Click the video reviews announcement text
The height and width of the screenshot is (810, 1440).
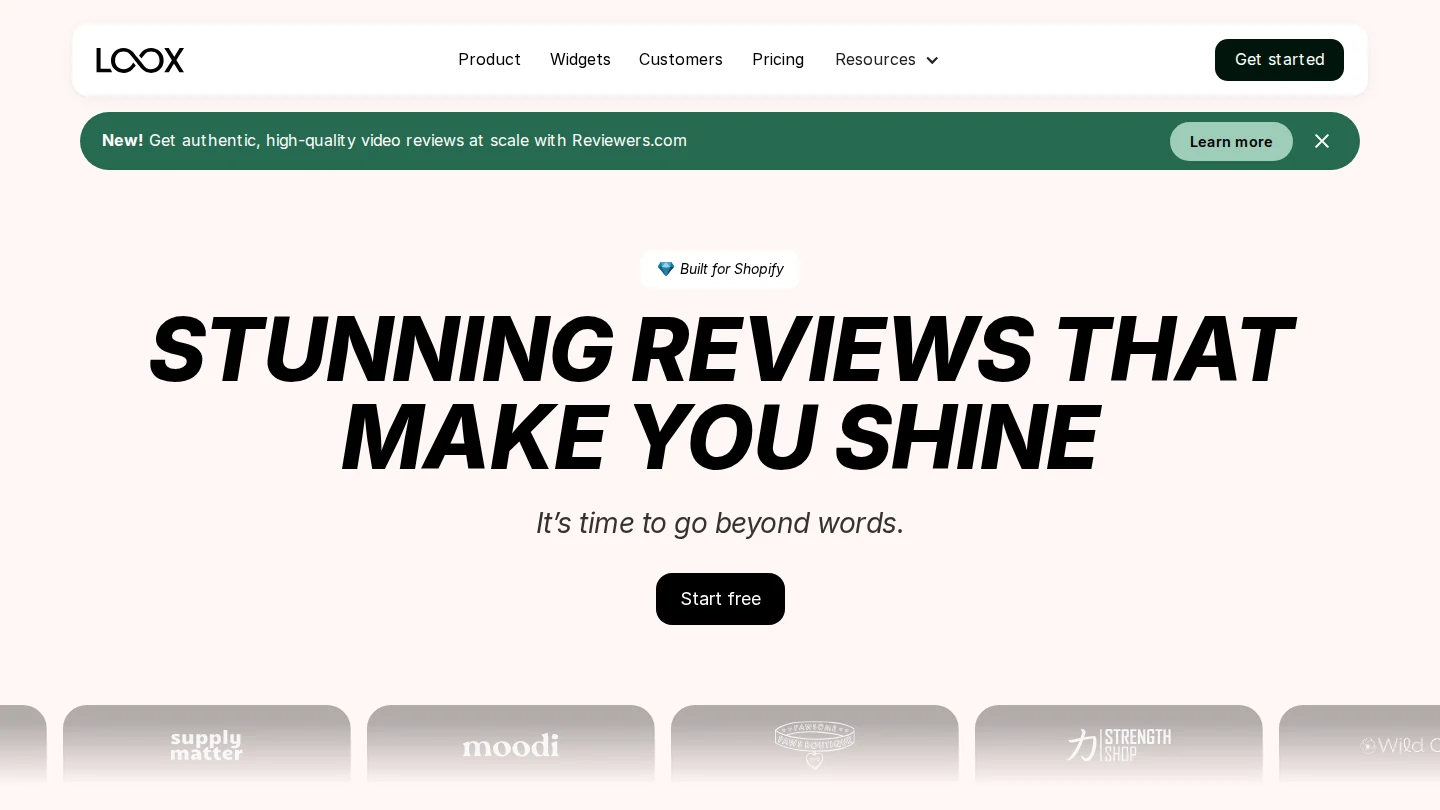tap(395, 141)
